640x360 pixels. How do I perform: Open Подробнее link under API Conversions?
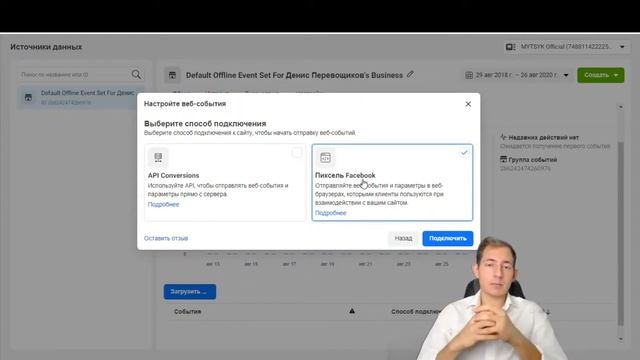click(x=163, y=204)
